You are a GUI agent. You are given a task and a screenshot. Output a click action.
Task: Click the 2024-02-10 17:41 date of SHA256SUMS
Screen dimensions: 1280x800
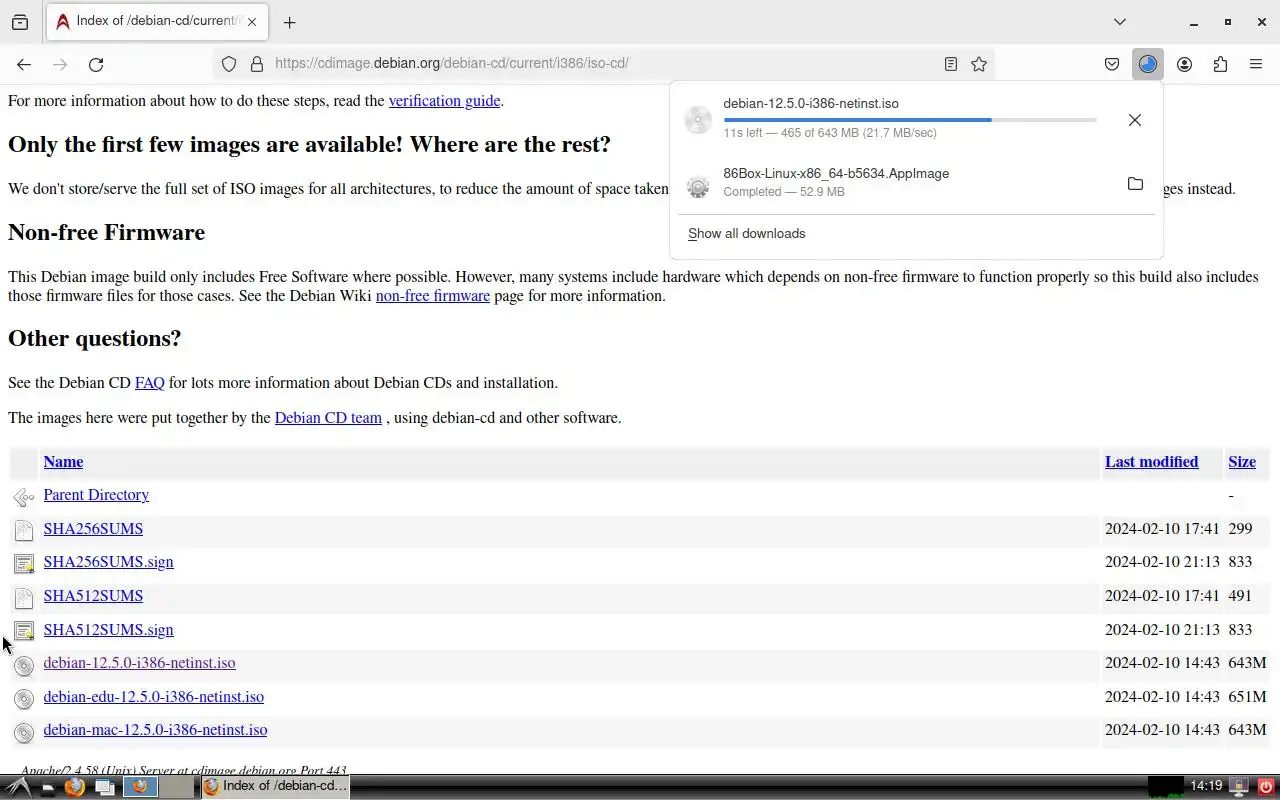(x=1162, y=529)
